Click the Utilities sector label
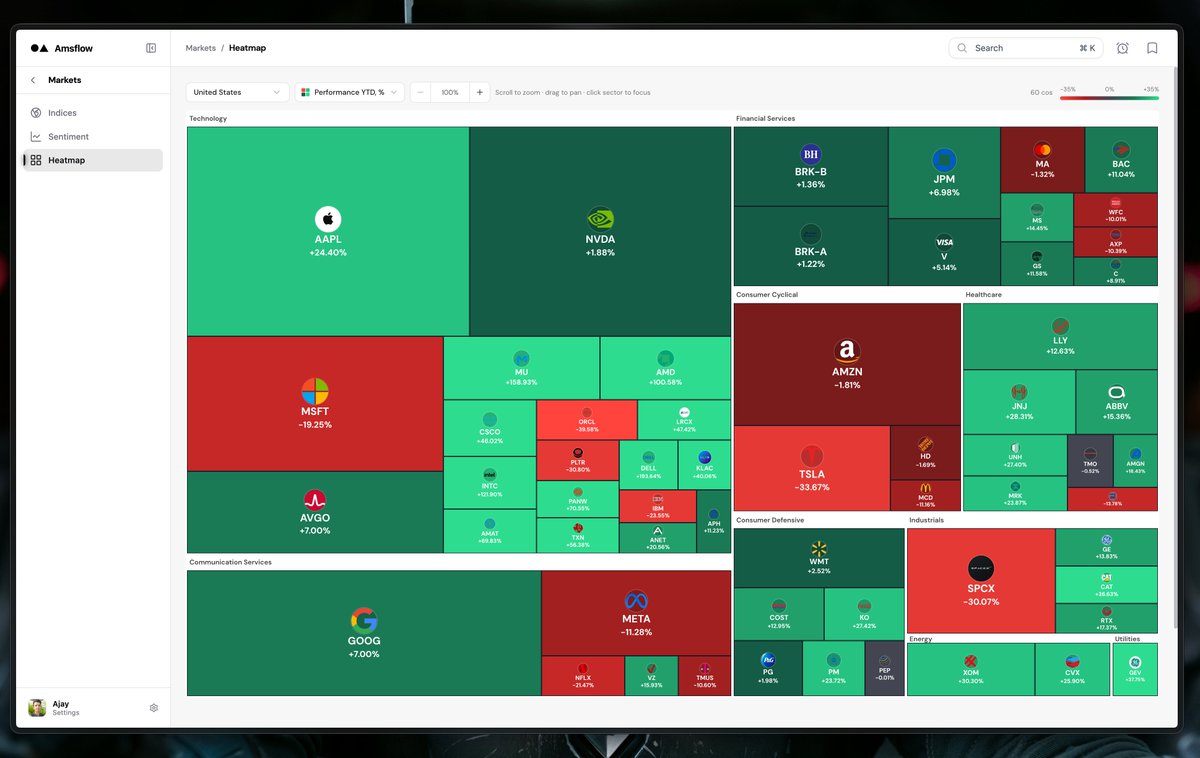 tap(1127, 638)
